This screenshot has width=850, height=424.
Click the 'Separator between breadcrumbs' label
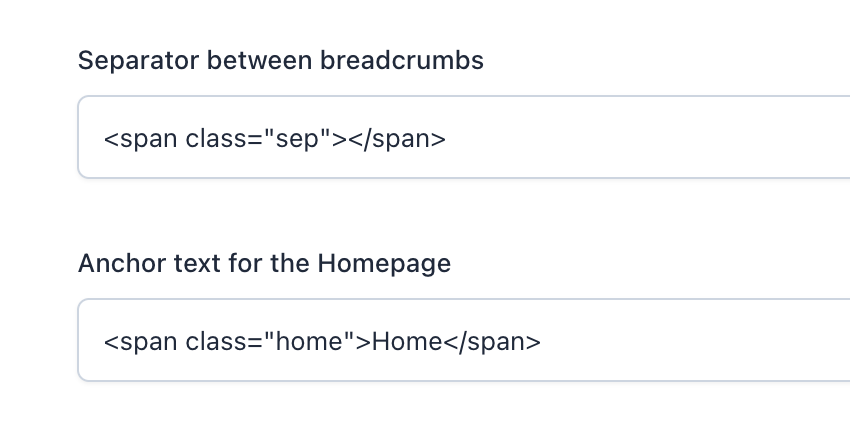click(x=281, y=60)
